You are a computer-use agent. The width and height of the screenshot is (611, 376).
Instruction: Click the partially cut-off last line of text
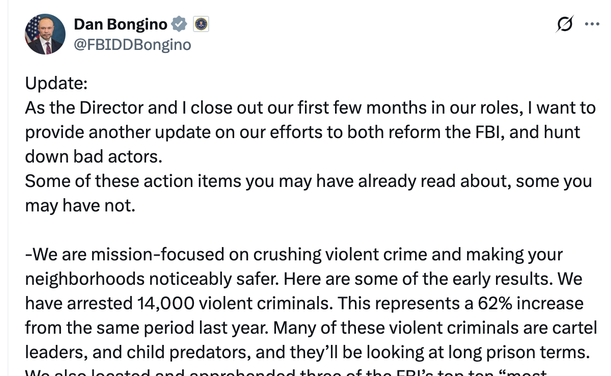(286, 372)
